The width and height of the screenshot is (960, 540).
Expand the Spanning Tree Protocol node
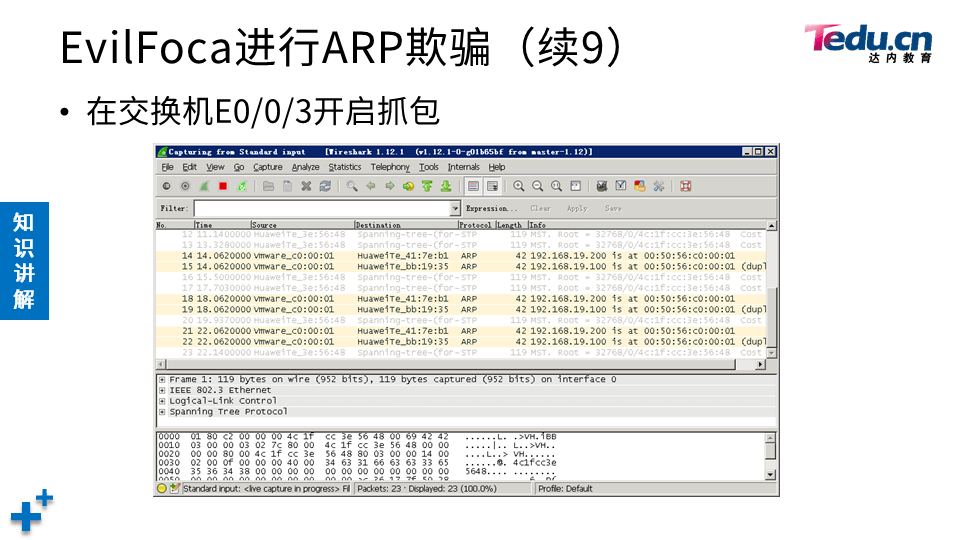coord(162,411)
